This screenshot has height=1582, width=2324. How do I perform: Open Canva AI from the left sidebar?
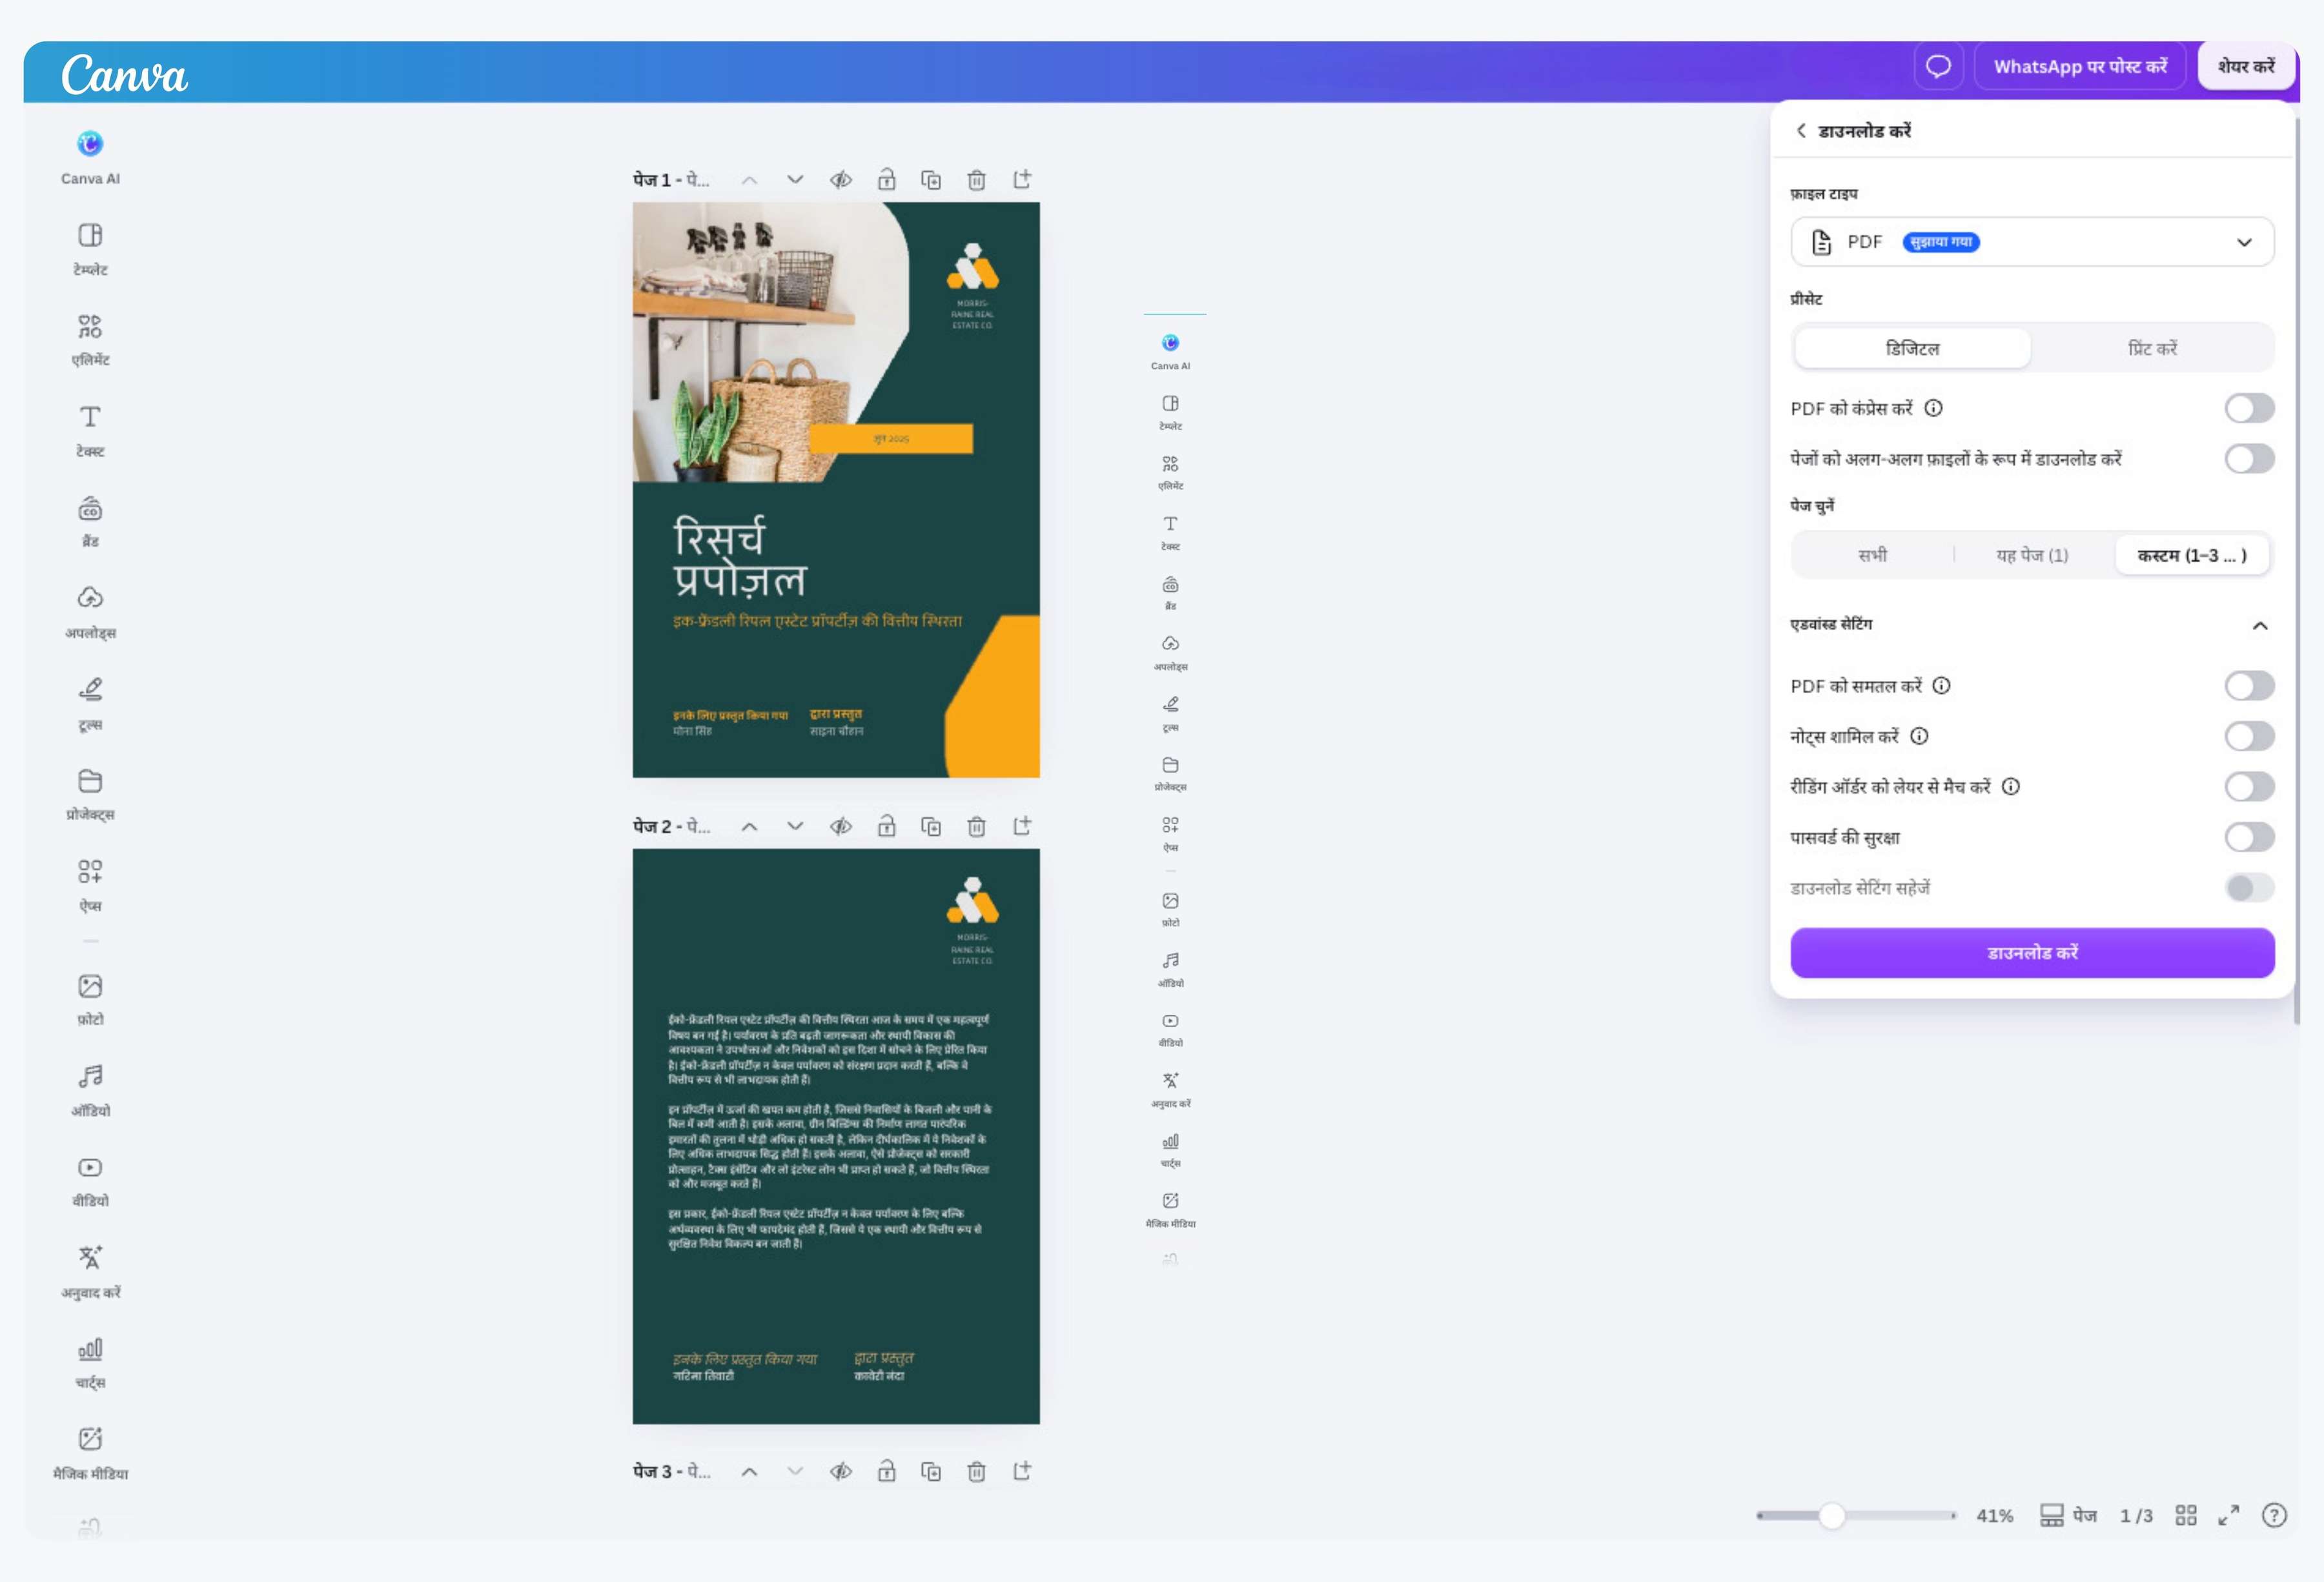pyautogui.click(x=90, y=158)
